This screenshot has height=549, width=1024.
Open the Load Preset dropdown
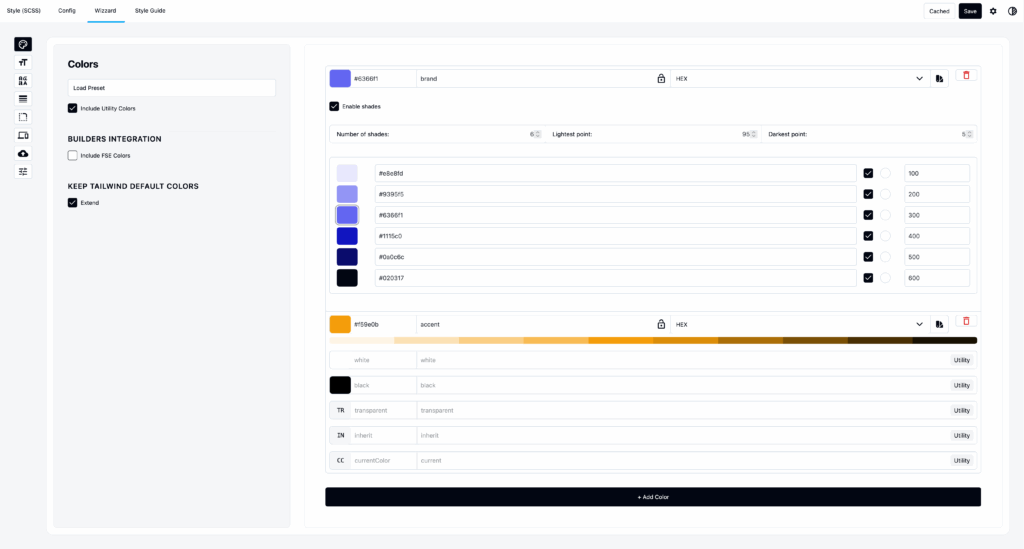(172, 88)
